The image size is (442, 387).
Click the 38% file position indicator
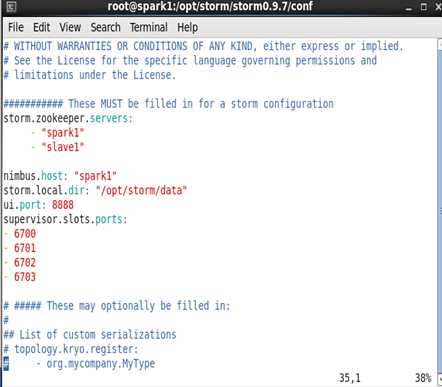pyautogui.click(x=423, y=378)
